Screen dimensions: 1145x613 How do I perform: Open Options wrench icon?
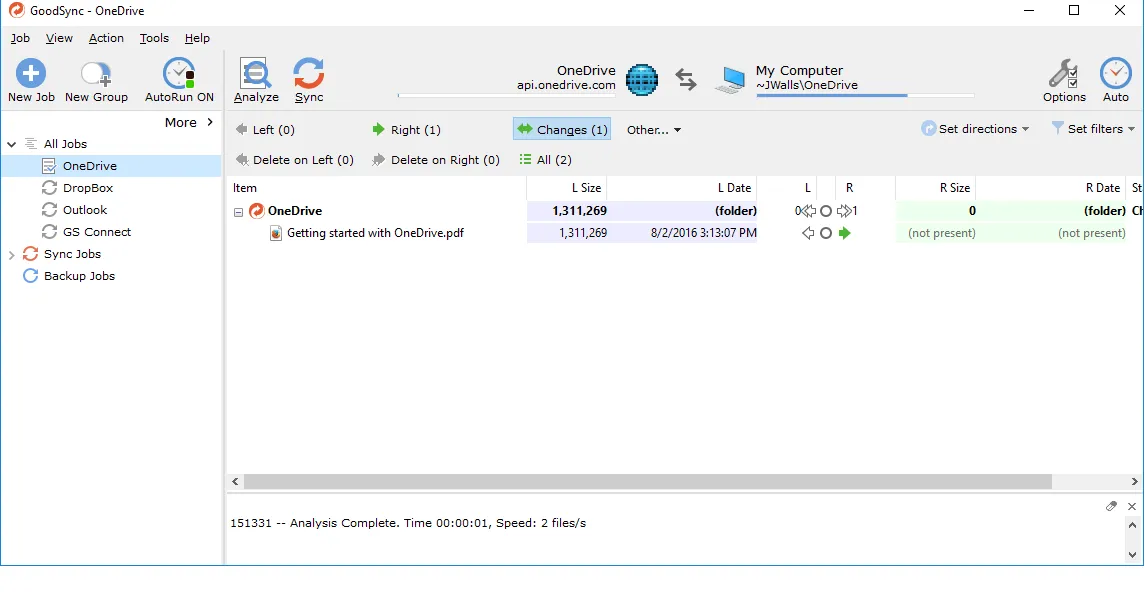click(1063, 73)
